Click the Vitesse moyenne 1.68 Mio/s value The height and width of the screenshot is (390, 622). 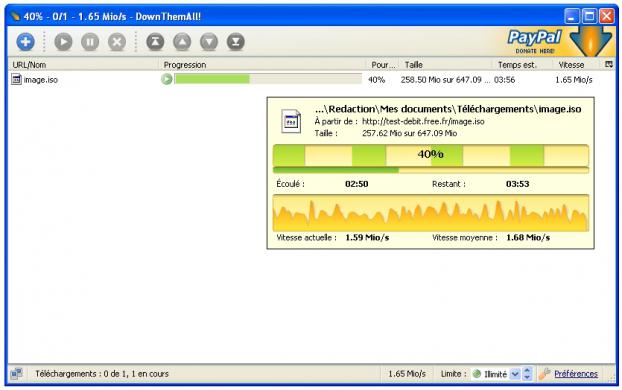[x=528, y=238]
